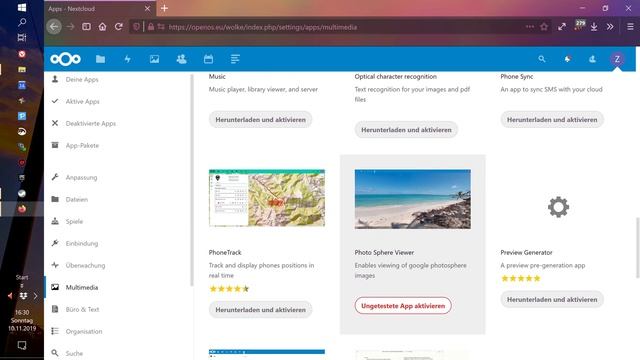Click PhoneTrack app title
Viewport: 640px width, 360px height.
click(225, 252)
